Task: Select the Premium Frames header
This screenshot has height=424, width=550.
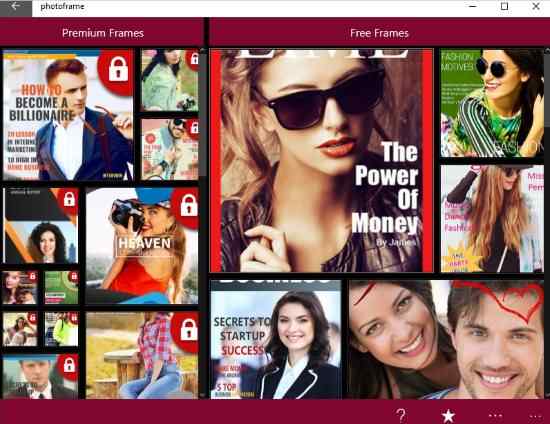Action: pyautogui.click(x=103, y=33)
